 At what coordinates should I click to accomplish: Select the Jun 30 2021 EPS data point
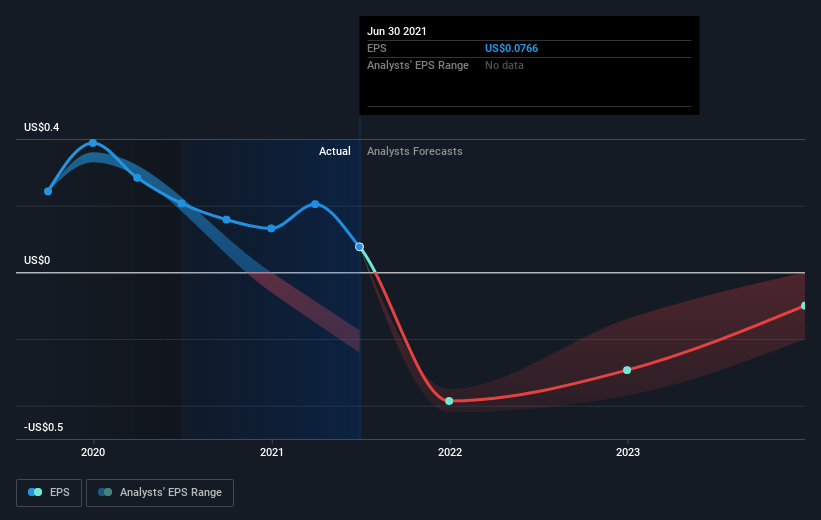(359, 247)
